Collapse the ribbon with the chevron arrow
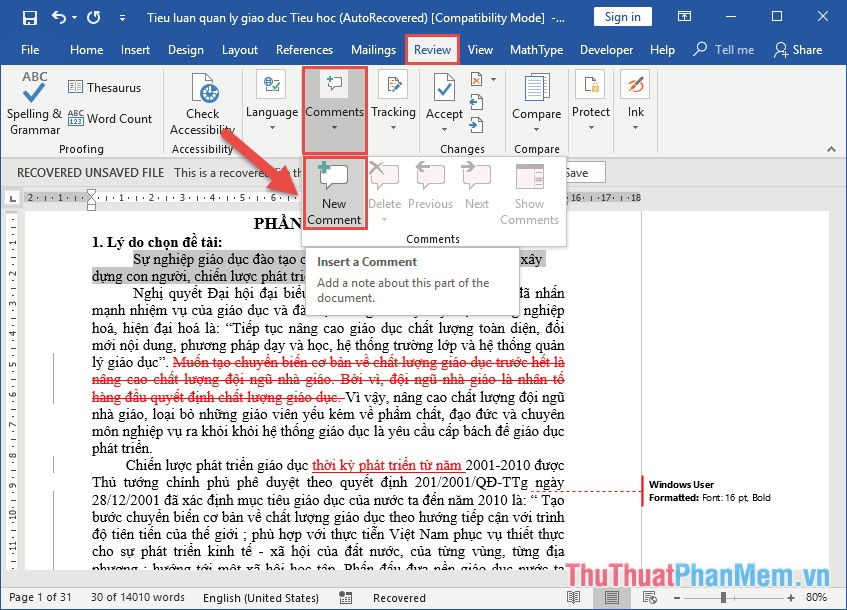The image size is (847, 610). (x=831, y=149)
